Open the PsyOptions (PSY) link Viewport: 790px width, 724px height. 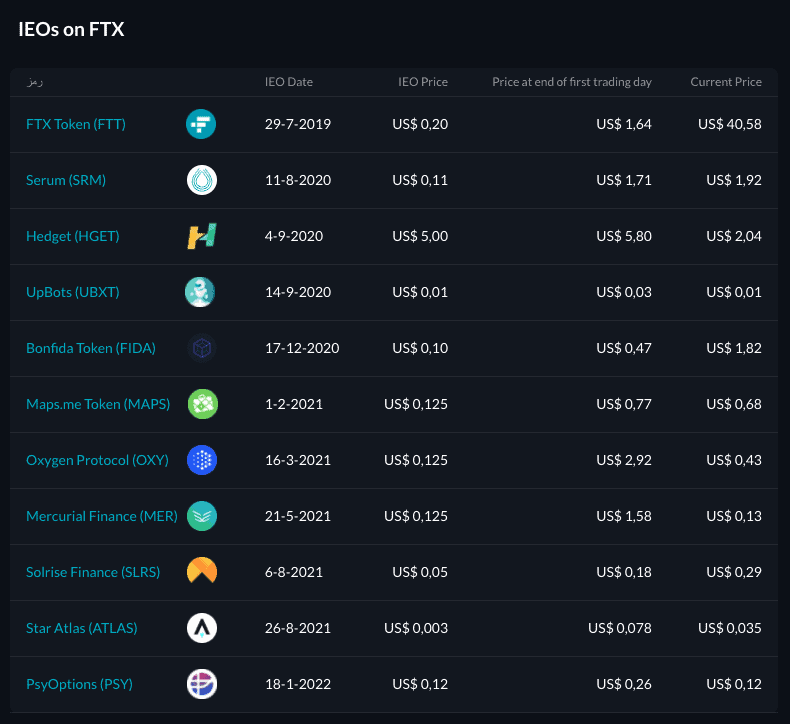pos(80,684)
